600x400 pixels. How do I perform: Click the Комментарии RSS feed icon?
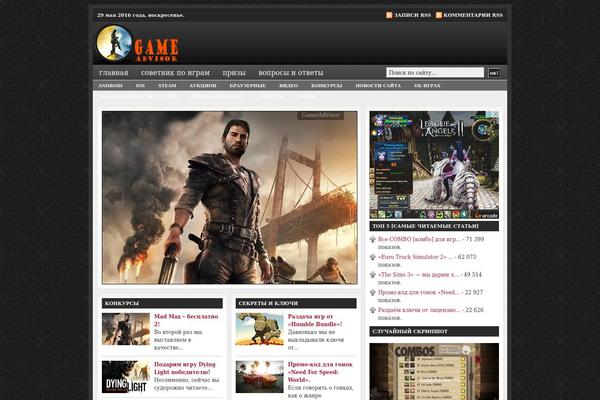coord(439,15)
